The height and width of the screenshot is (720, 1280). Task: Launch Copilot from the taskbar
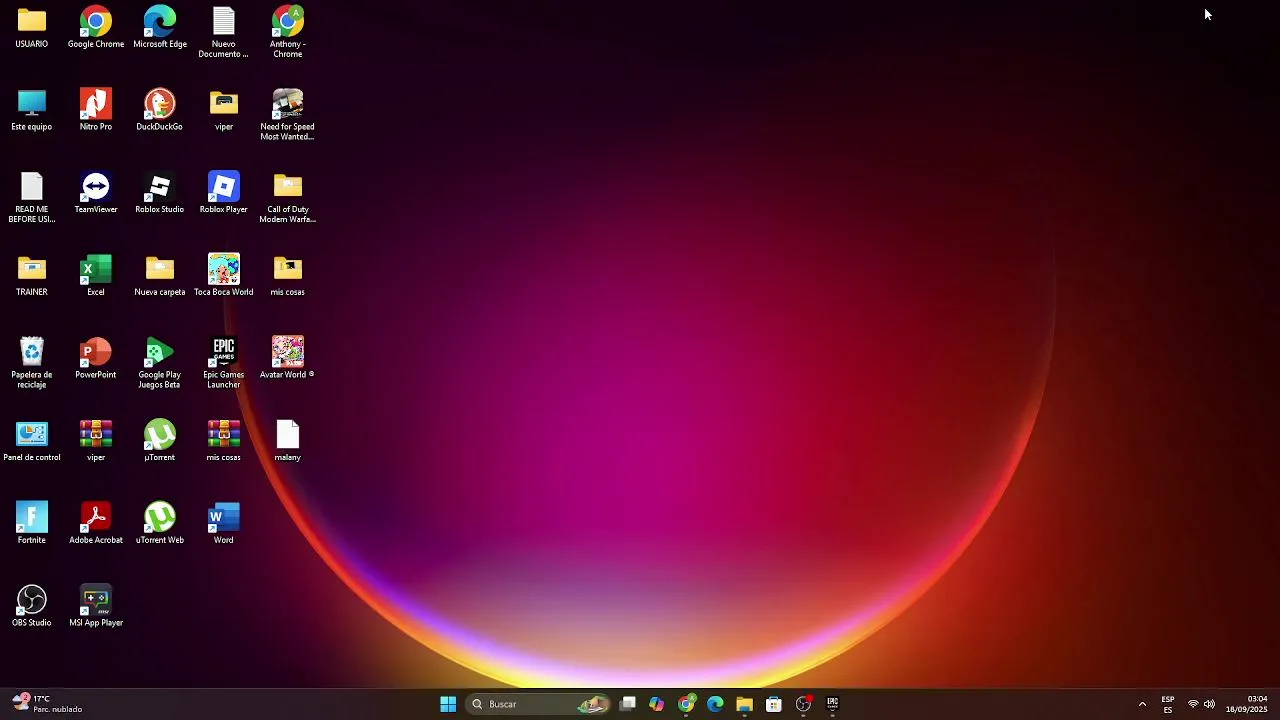pyautogui.click(x=657, y=704)
